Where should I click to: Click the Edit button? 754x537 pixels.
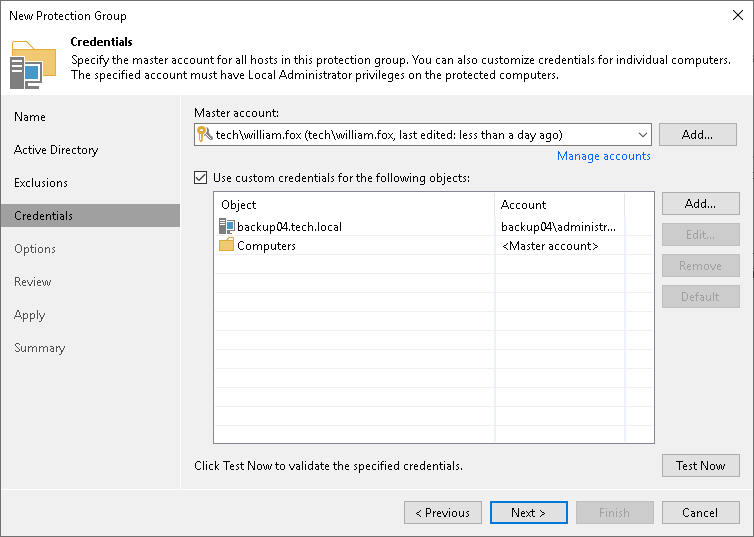click(700, 235)
